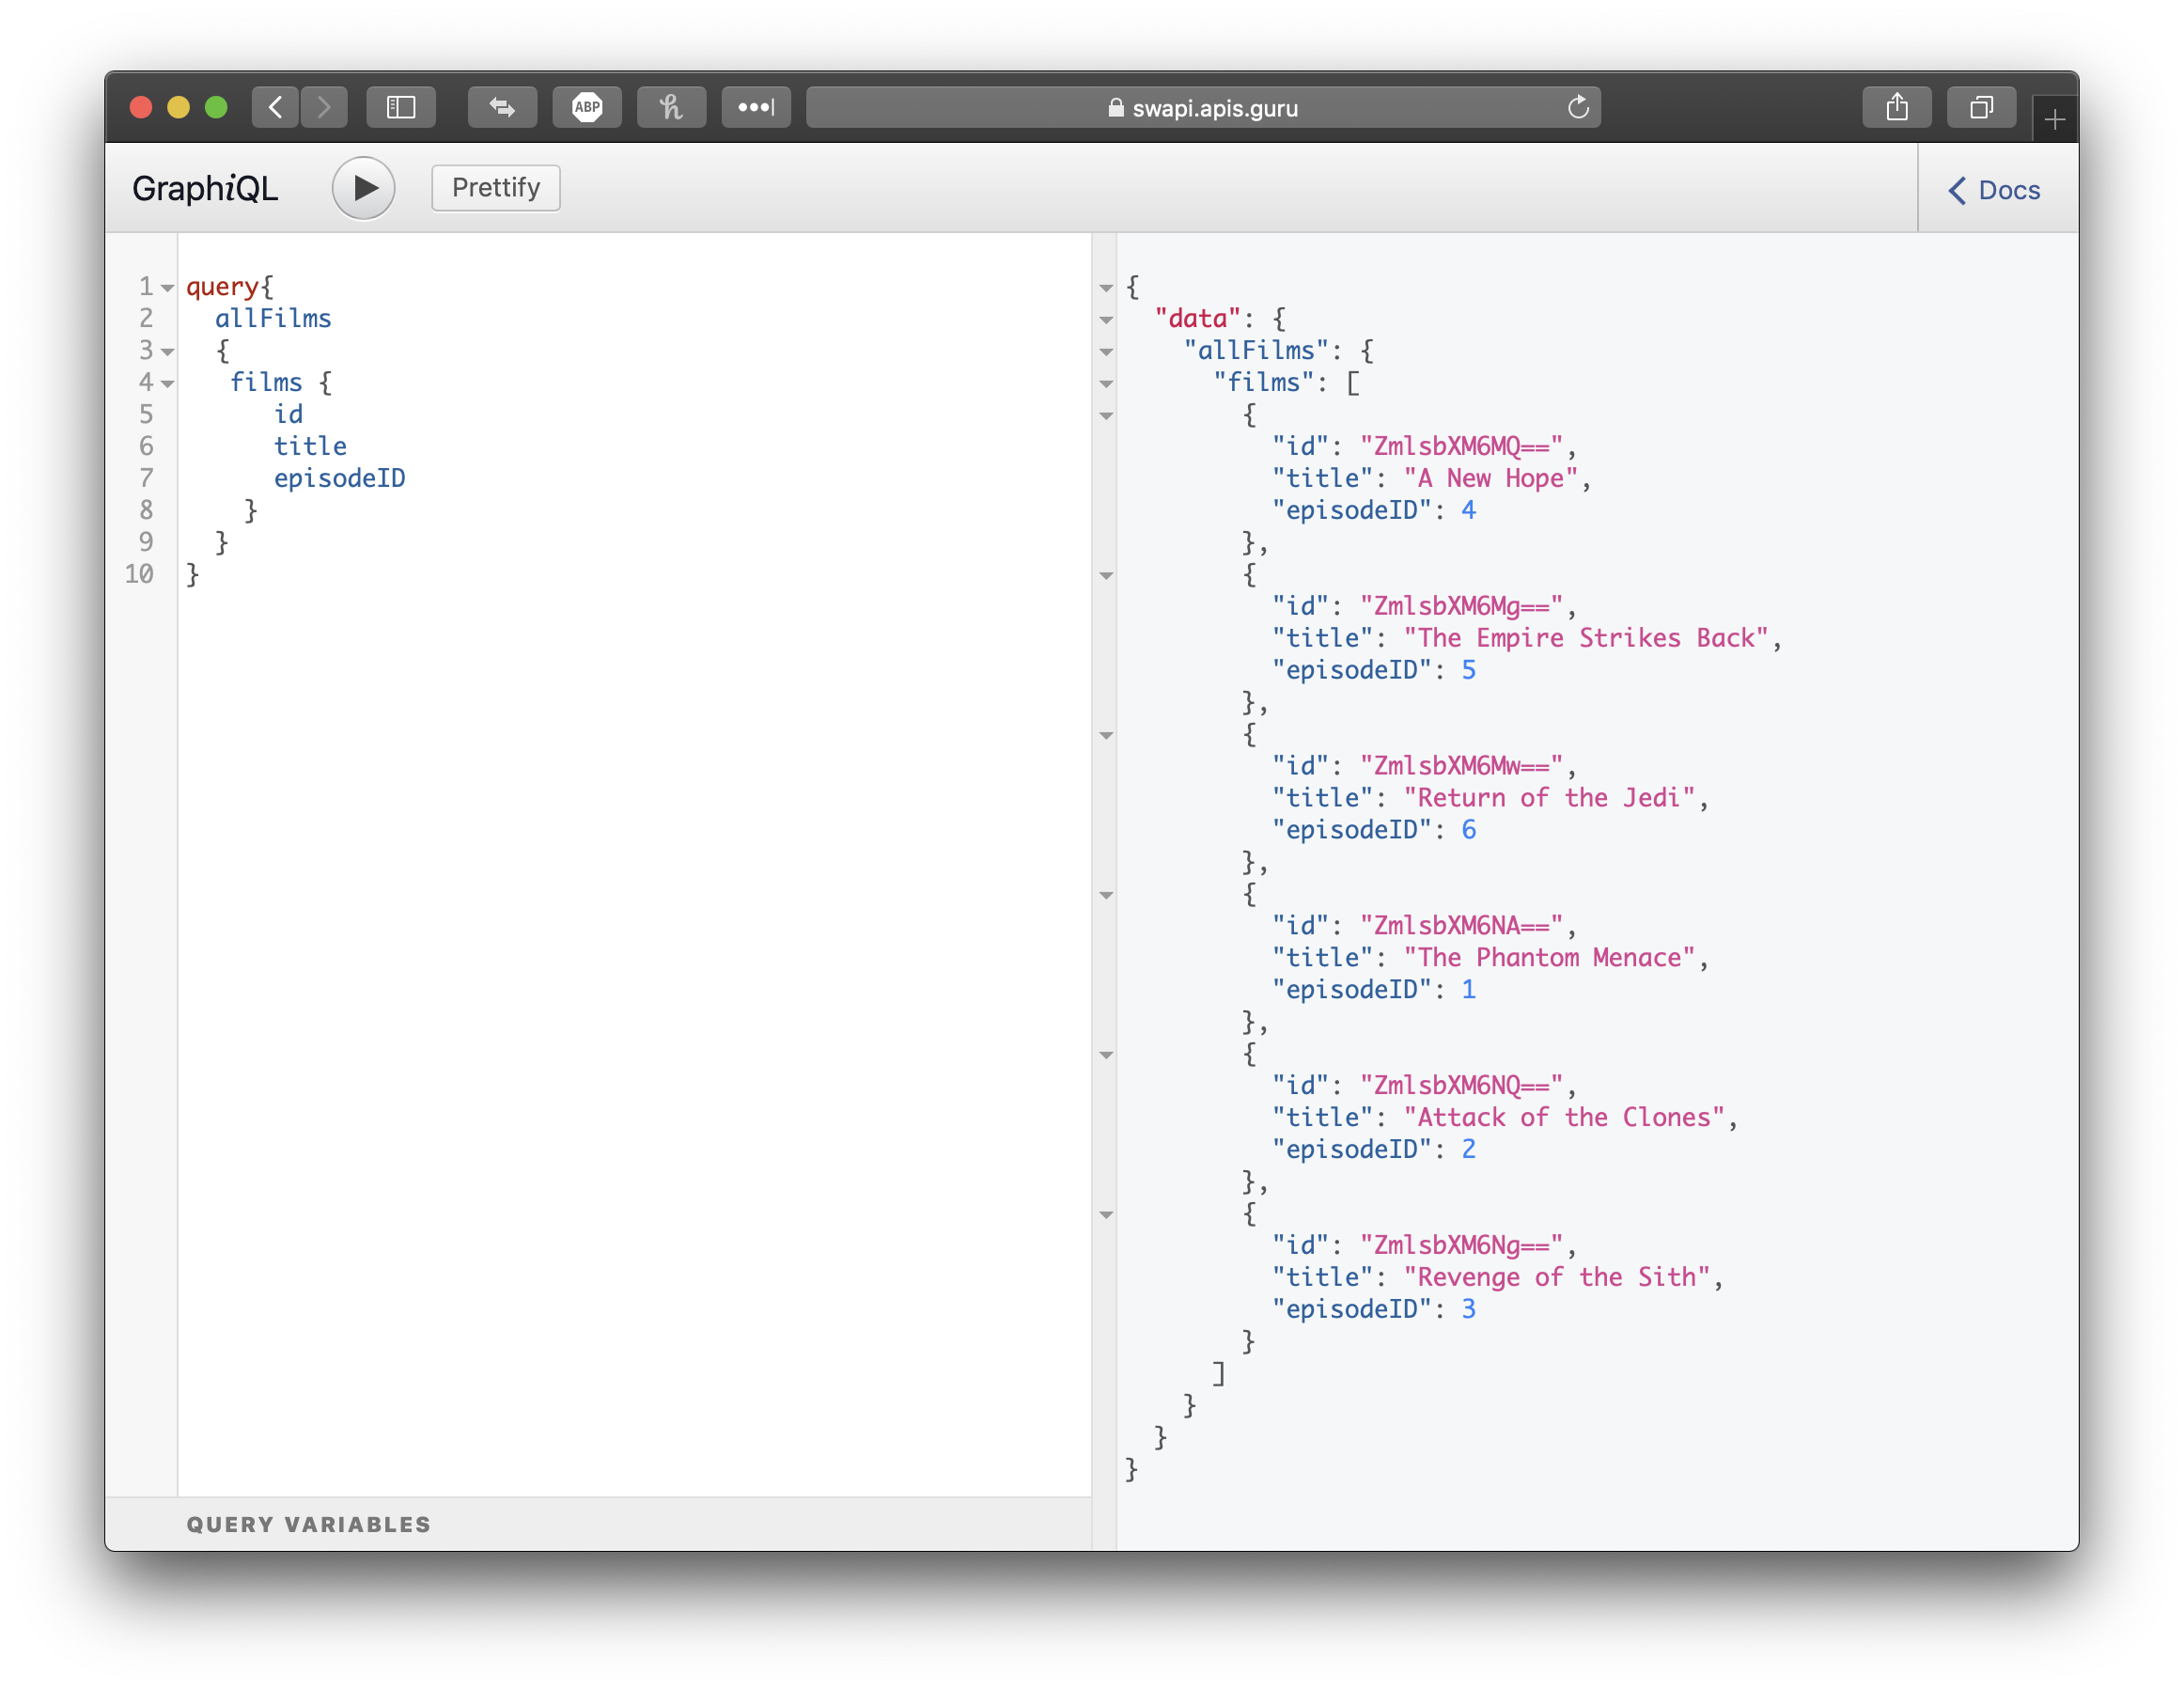Click the Honey extension icon

[x=671, y=107]
